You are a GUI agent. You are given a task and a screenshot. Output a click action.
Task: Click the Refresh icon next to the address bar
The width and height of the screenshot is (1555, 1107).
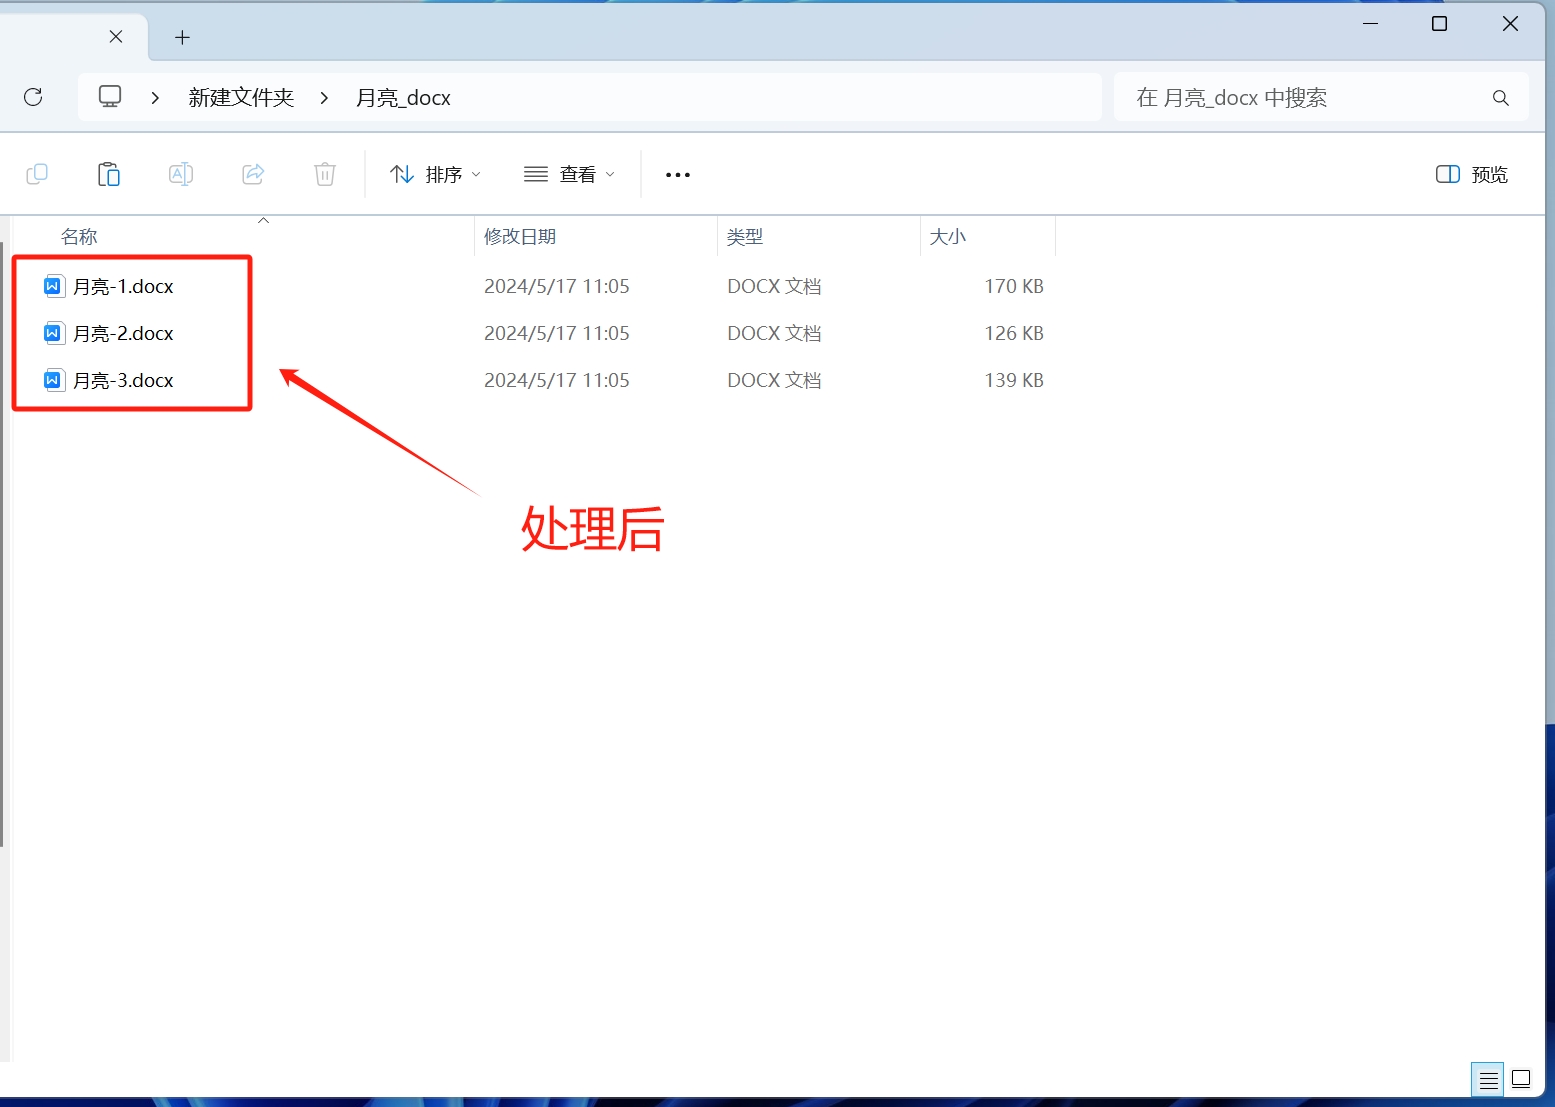33,96
